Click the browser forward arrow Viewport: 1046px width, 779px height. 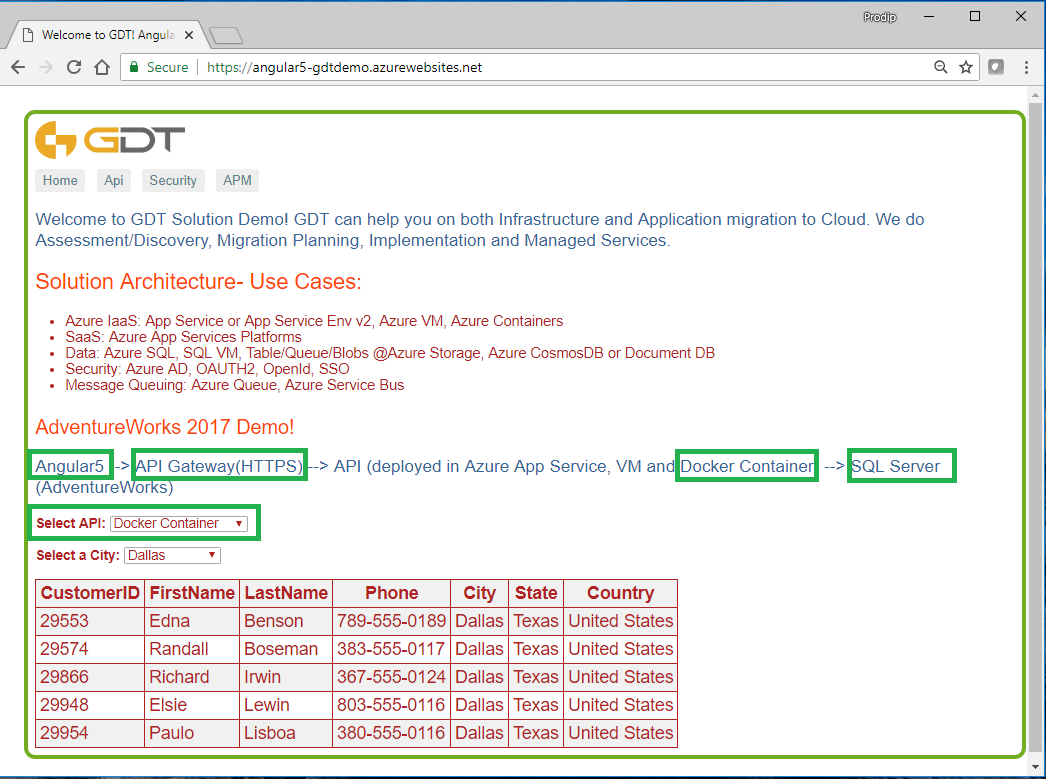point(46,67)
